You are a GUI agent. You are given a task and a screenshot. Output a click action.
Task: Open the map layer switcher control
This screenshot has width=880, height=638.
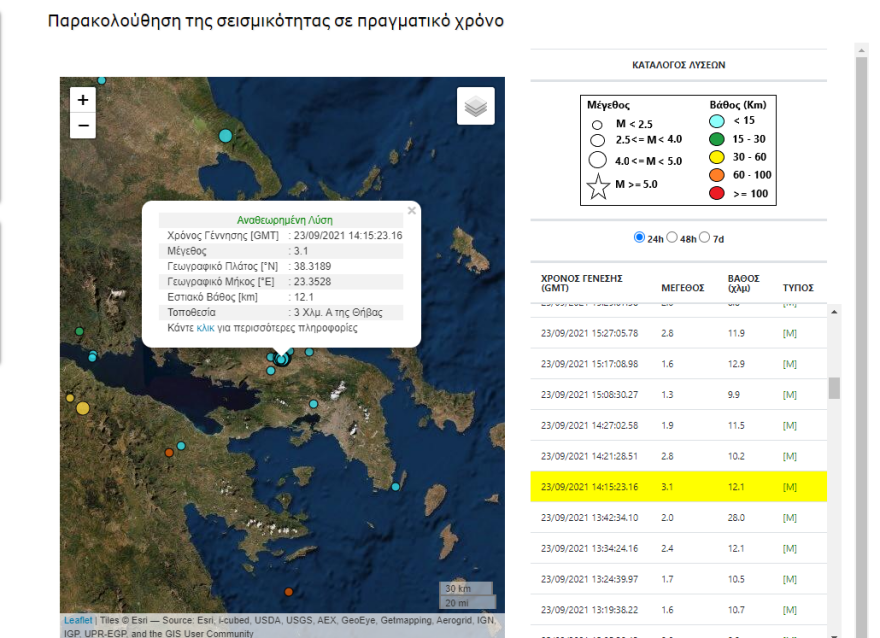[x=476, y=106]
